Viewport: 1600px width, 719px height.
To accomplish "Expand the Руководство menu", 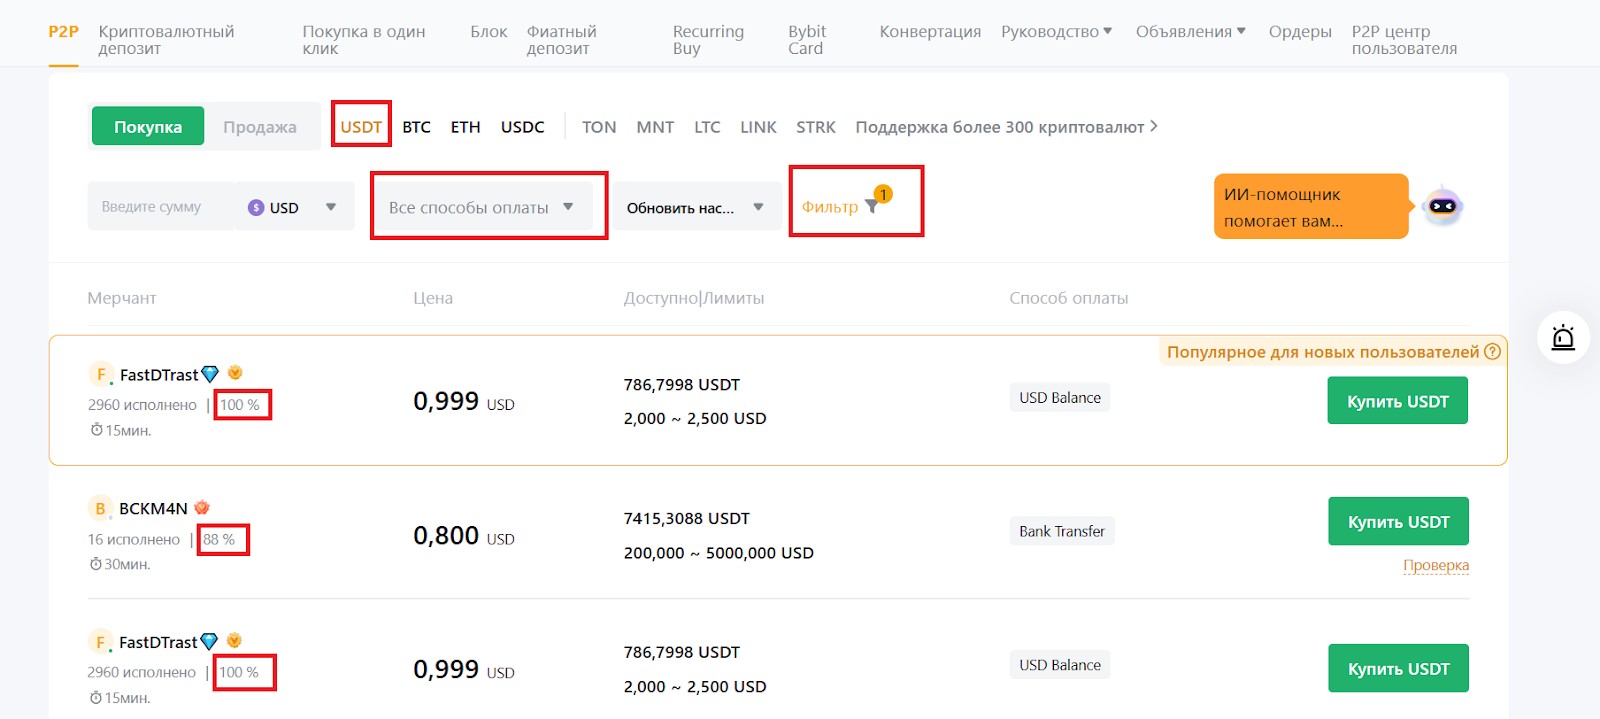I will pos(1056,31).
